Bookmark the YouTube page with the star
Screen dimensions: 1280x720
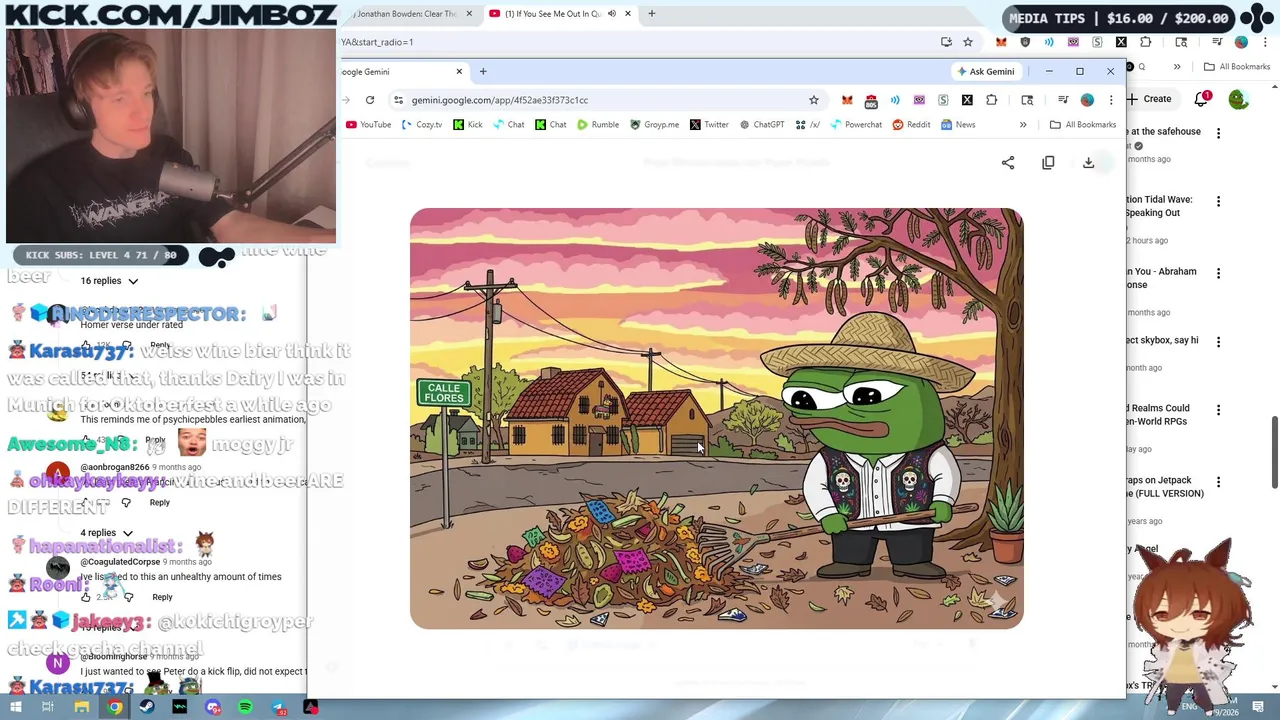pyautogui.click(x=968, y=42)
